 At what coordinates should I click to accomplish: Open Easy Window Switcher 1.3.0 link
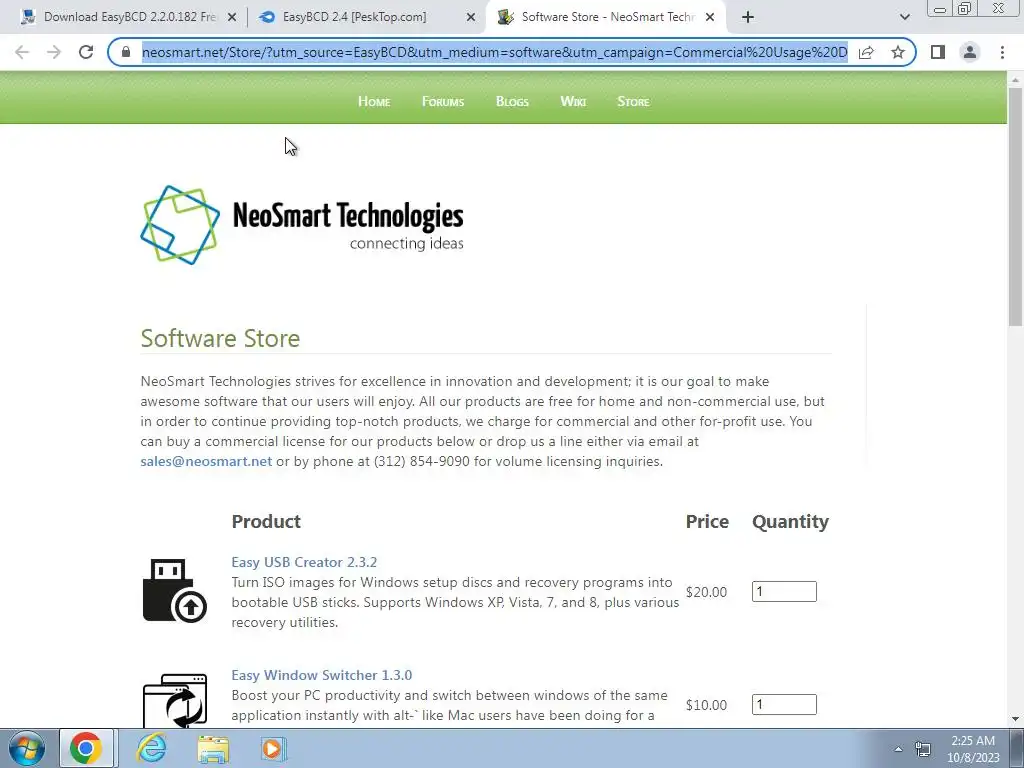point(321,675)
